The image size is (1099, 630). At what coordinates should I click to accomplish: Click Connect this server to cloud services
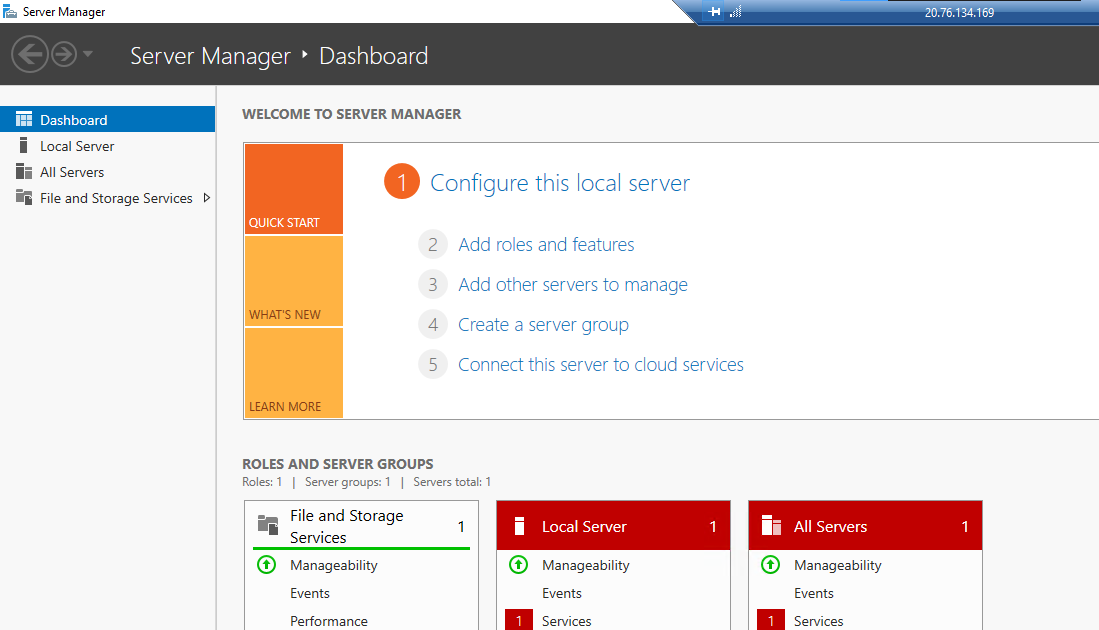tap(601, 364)
